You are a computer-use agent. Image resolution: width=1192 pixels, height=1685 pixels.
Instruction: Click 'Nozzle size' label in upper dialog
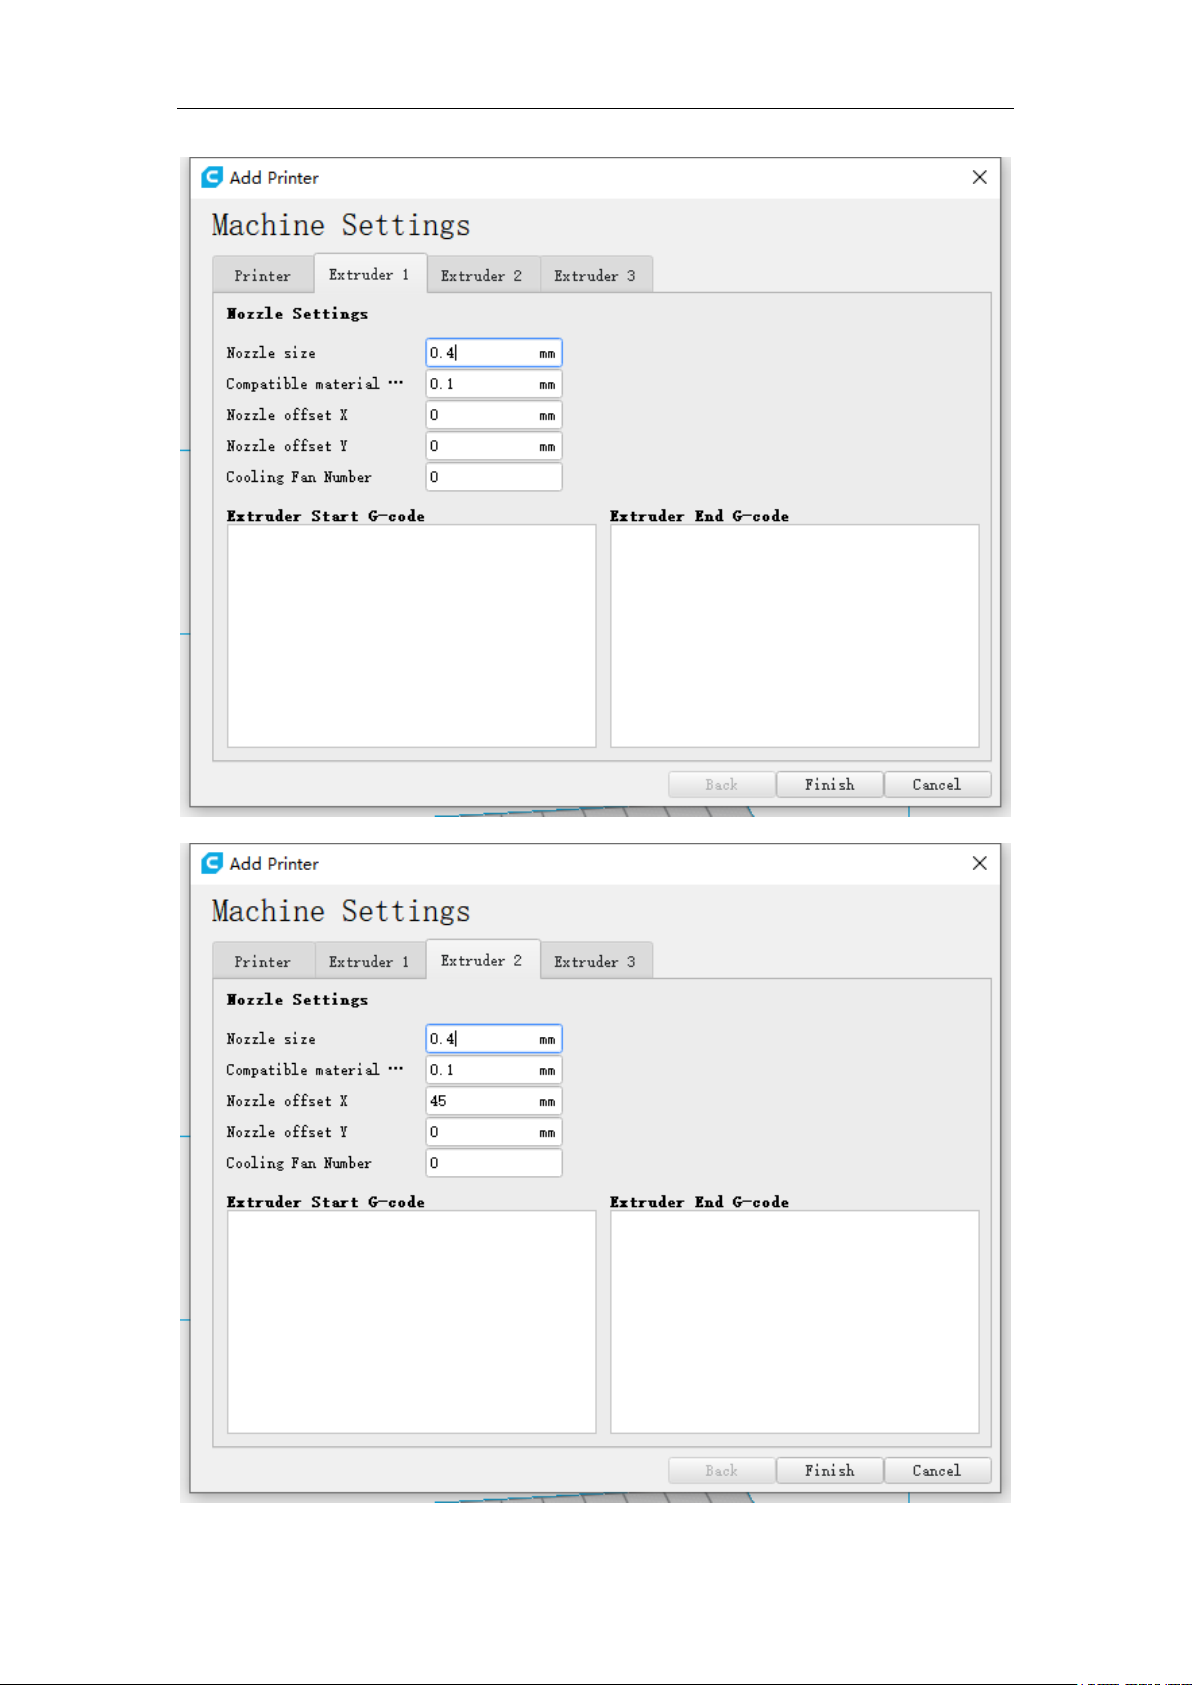(271, 353)
